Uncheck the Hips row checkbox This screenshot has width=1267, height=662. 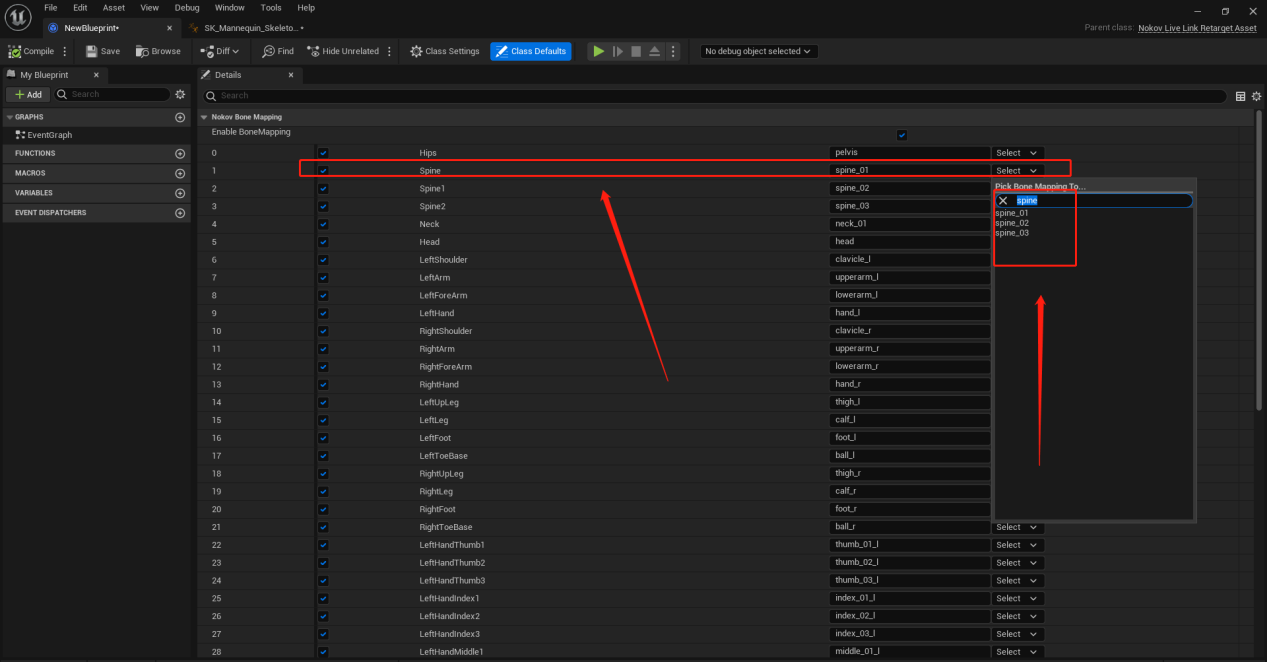[x=323, y=153]
